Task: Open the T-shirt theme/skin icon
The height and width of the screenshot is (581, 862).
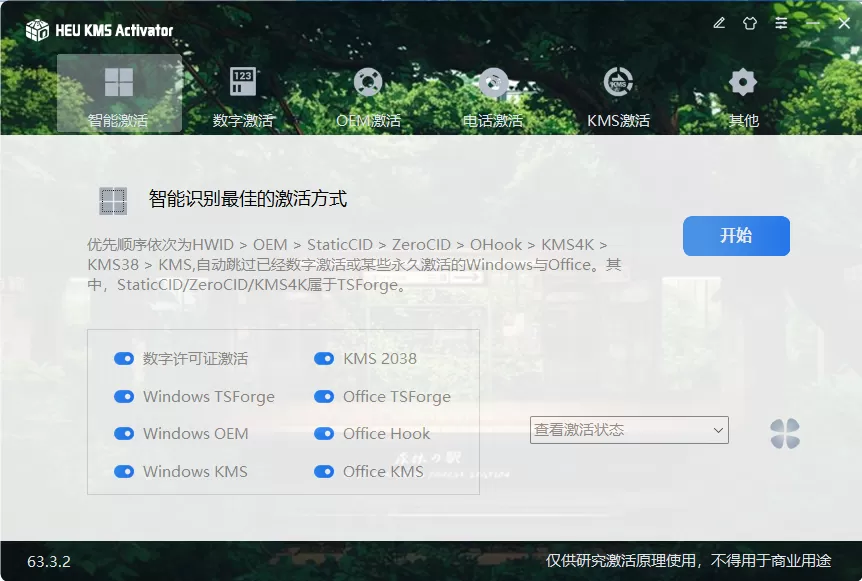Action: (750, 22)
